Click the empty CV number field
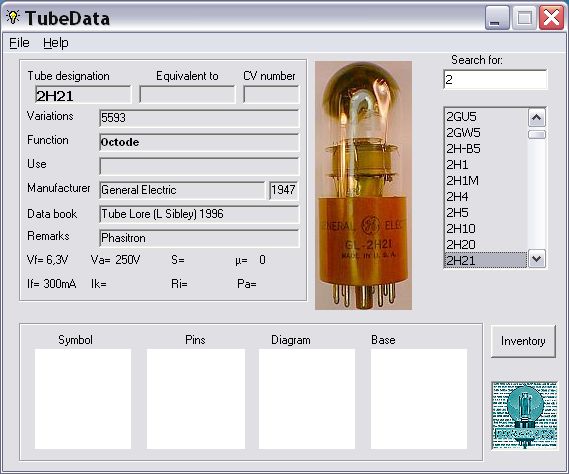 271,95
